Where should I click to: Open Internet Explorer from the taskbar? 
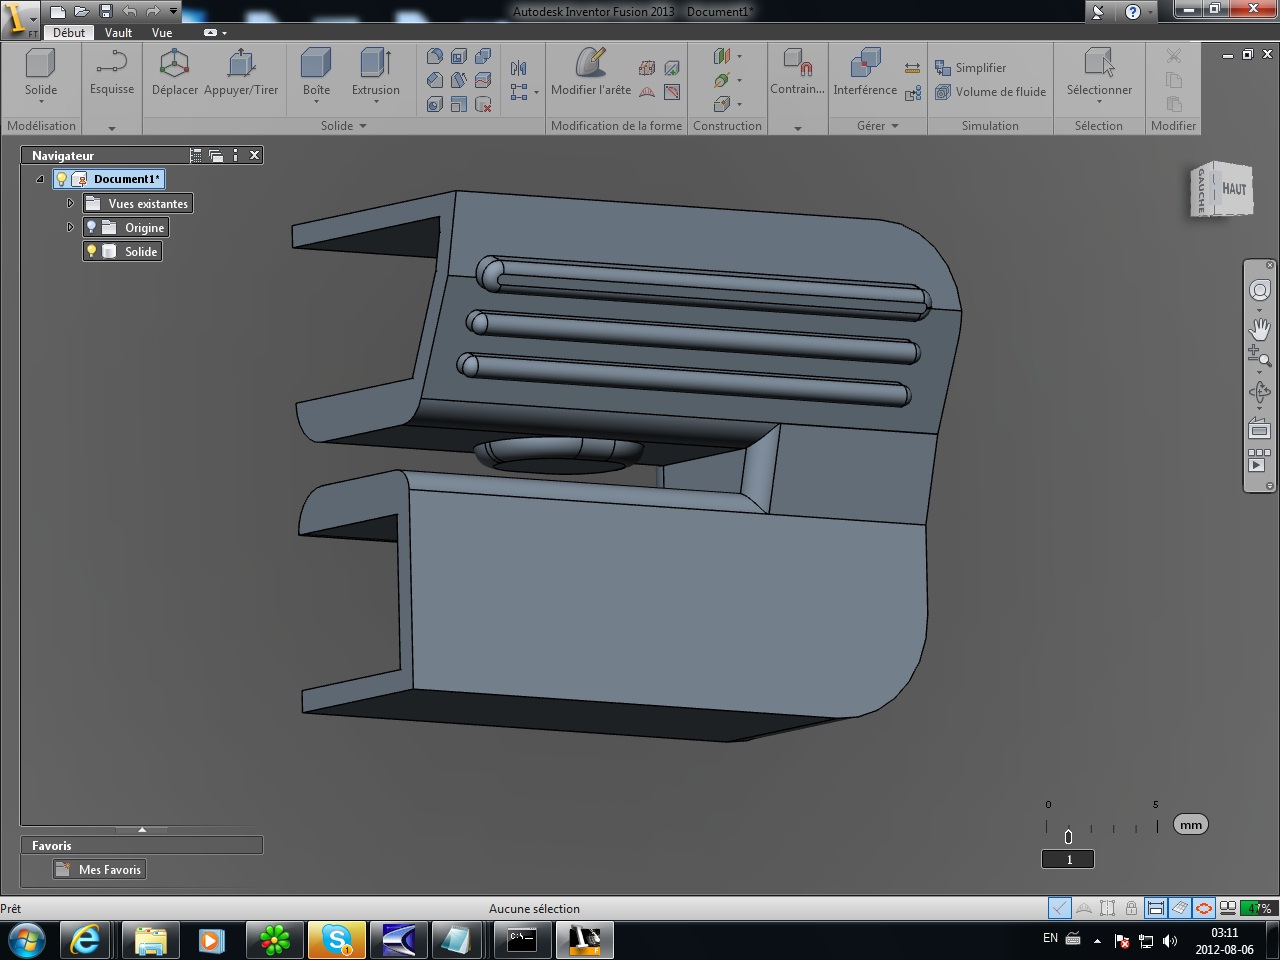[x=86, y=940]
